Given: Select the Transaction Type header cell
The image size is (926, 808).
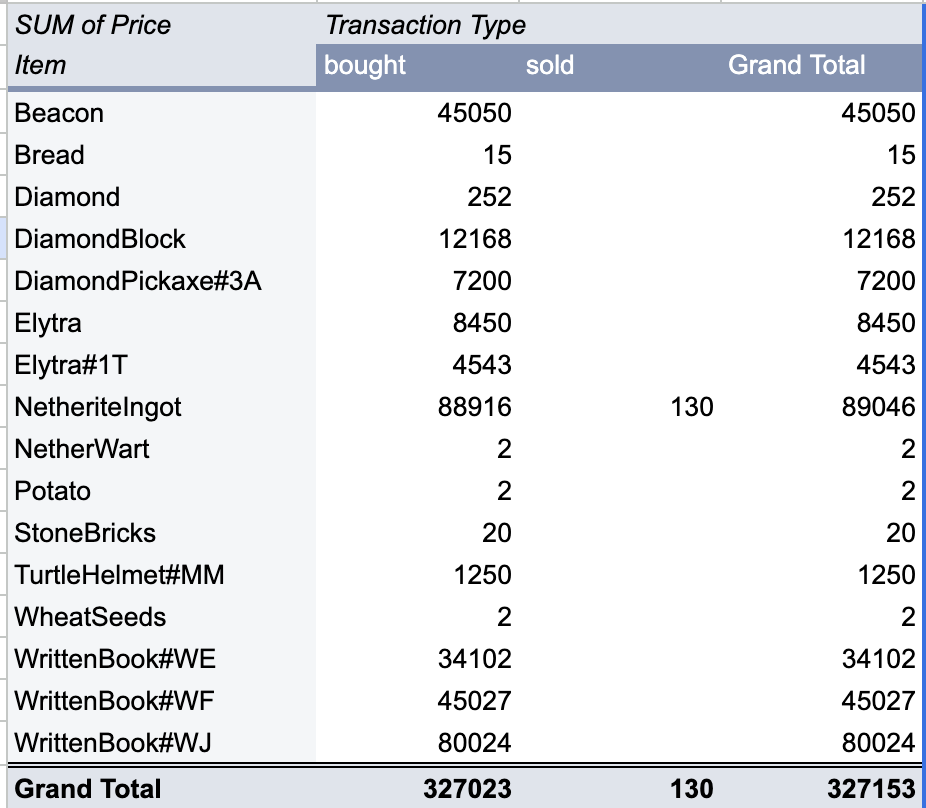Looking at the screenshot, I should coord(425,25).
